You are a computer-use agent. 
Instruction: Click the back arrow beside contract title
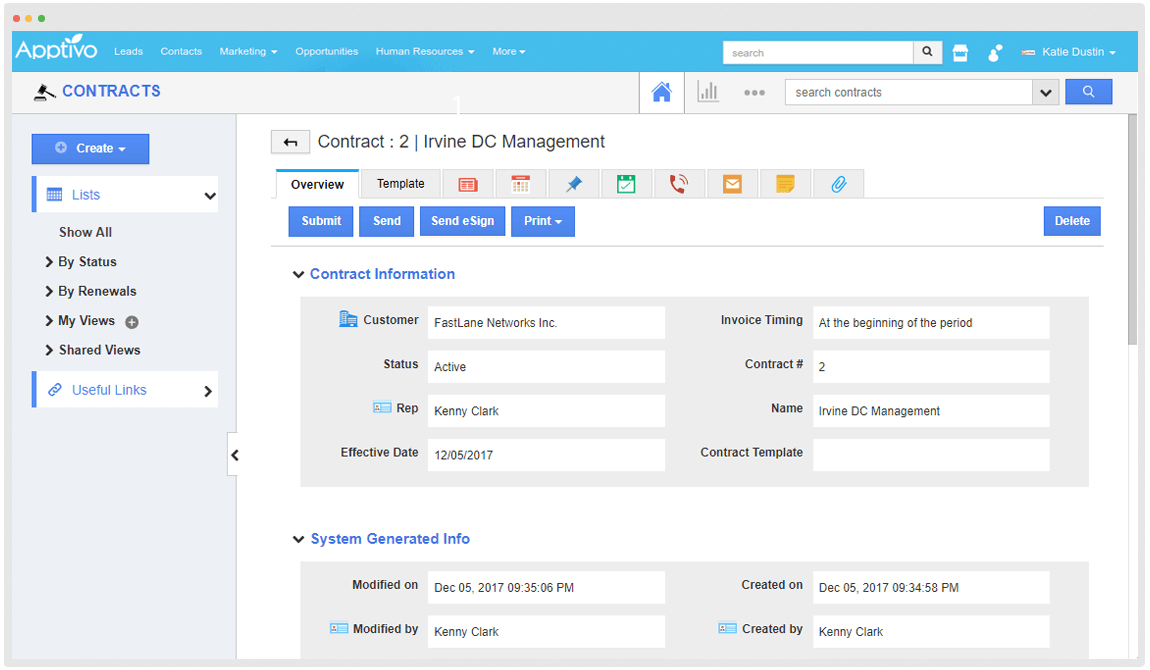290,142
